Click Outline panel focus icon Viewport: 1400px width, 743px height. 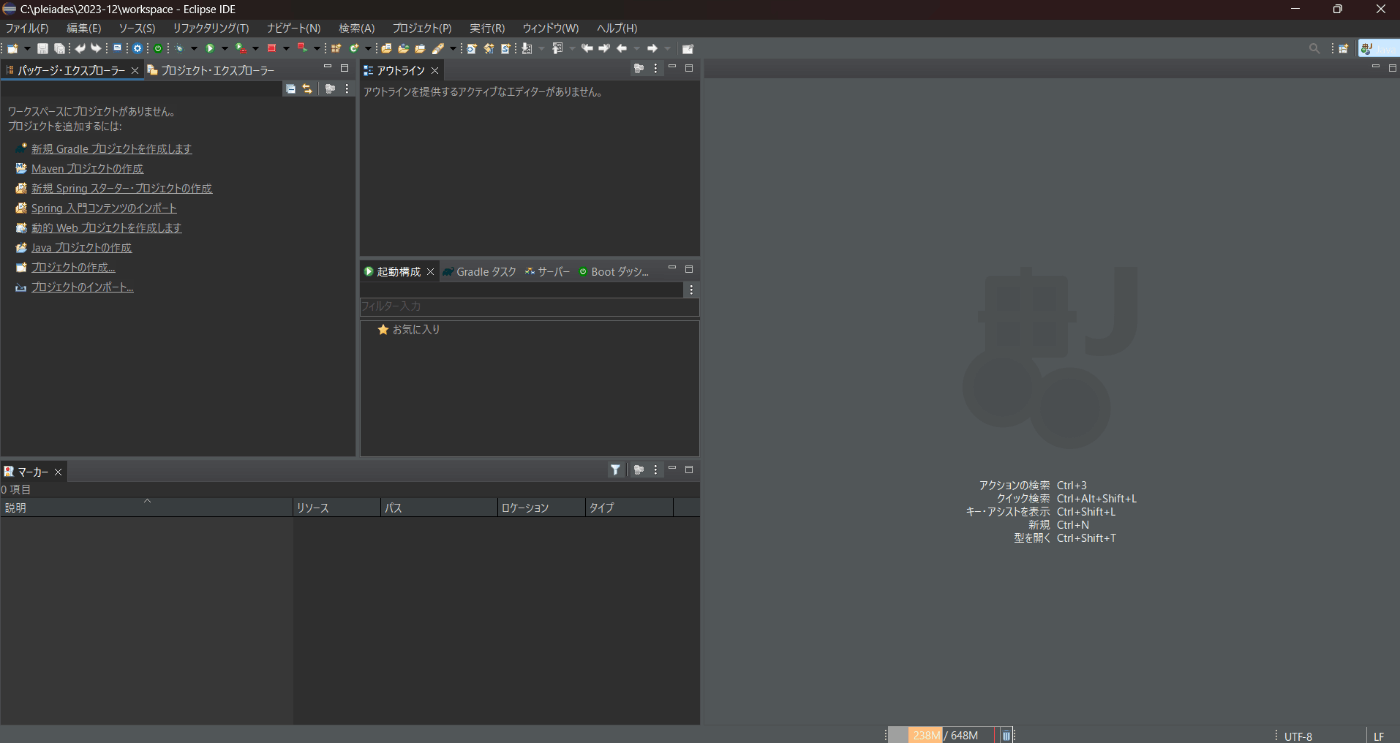point(638,69)
